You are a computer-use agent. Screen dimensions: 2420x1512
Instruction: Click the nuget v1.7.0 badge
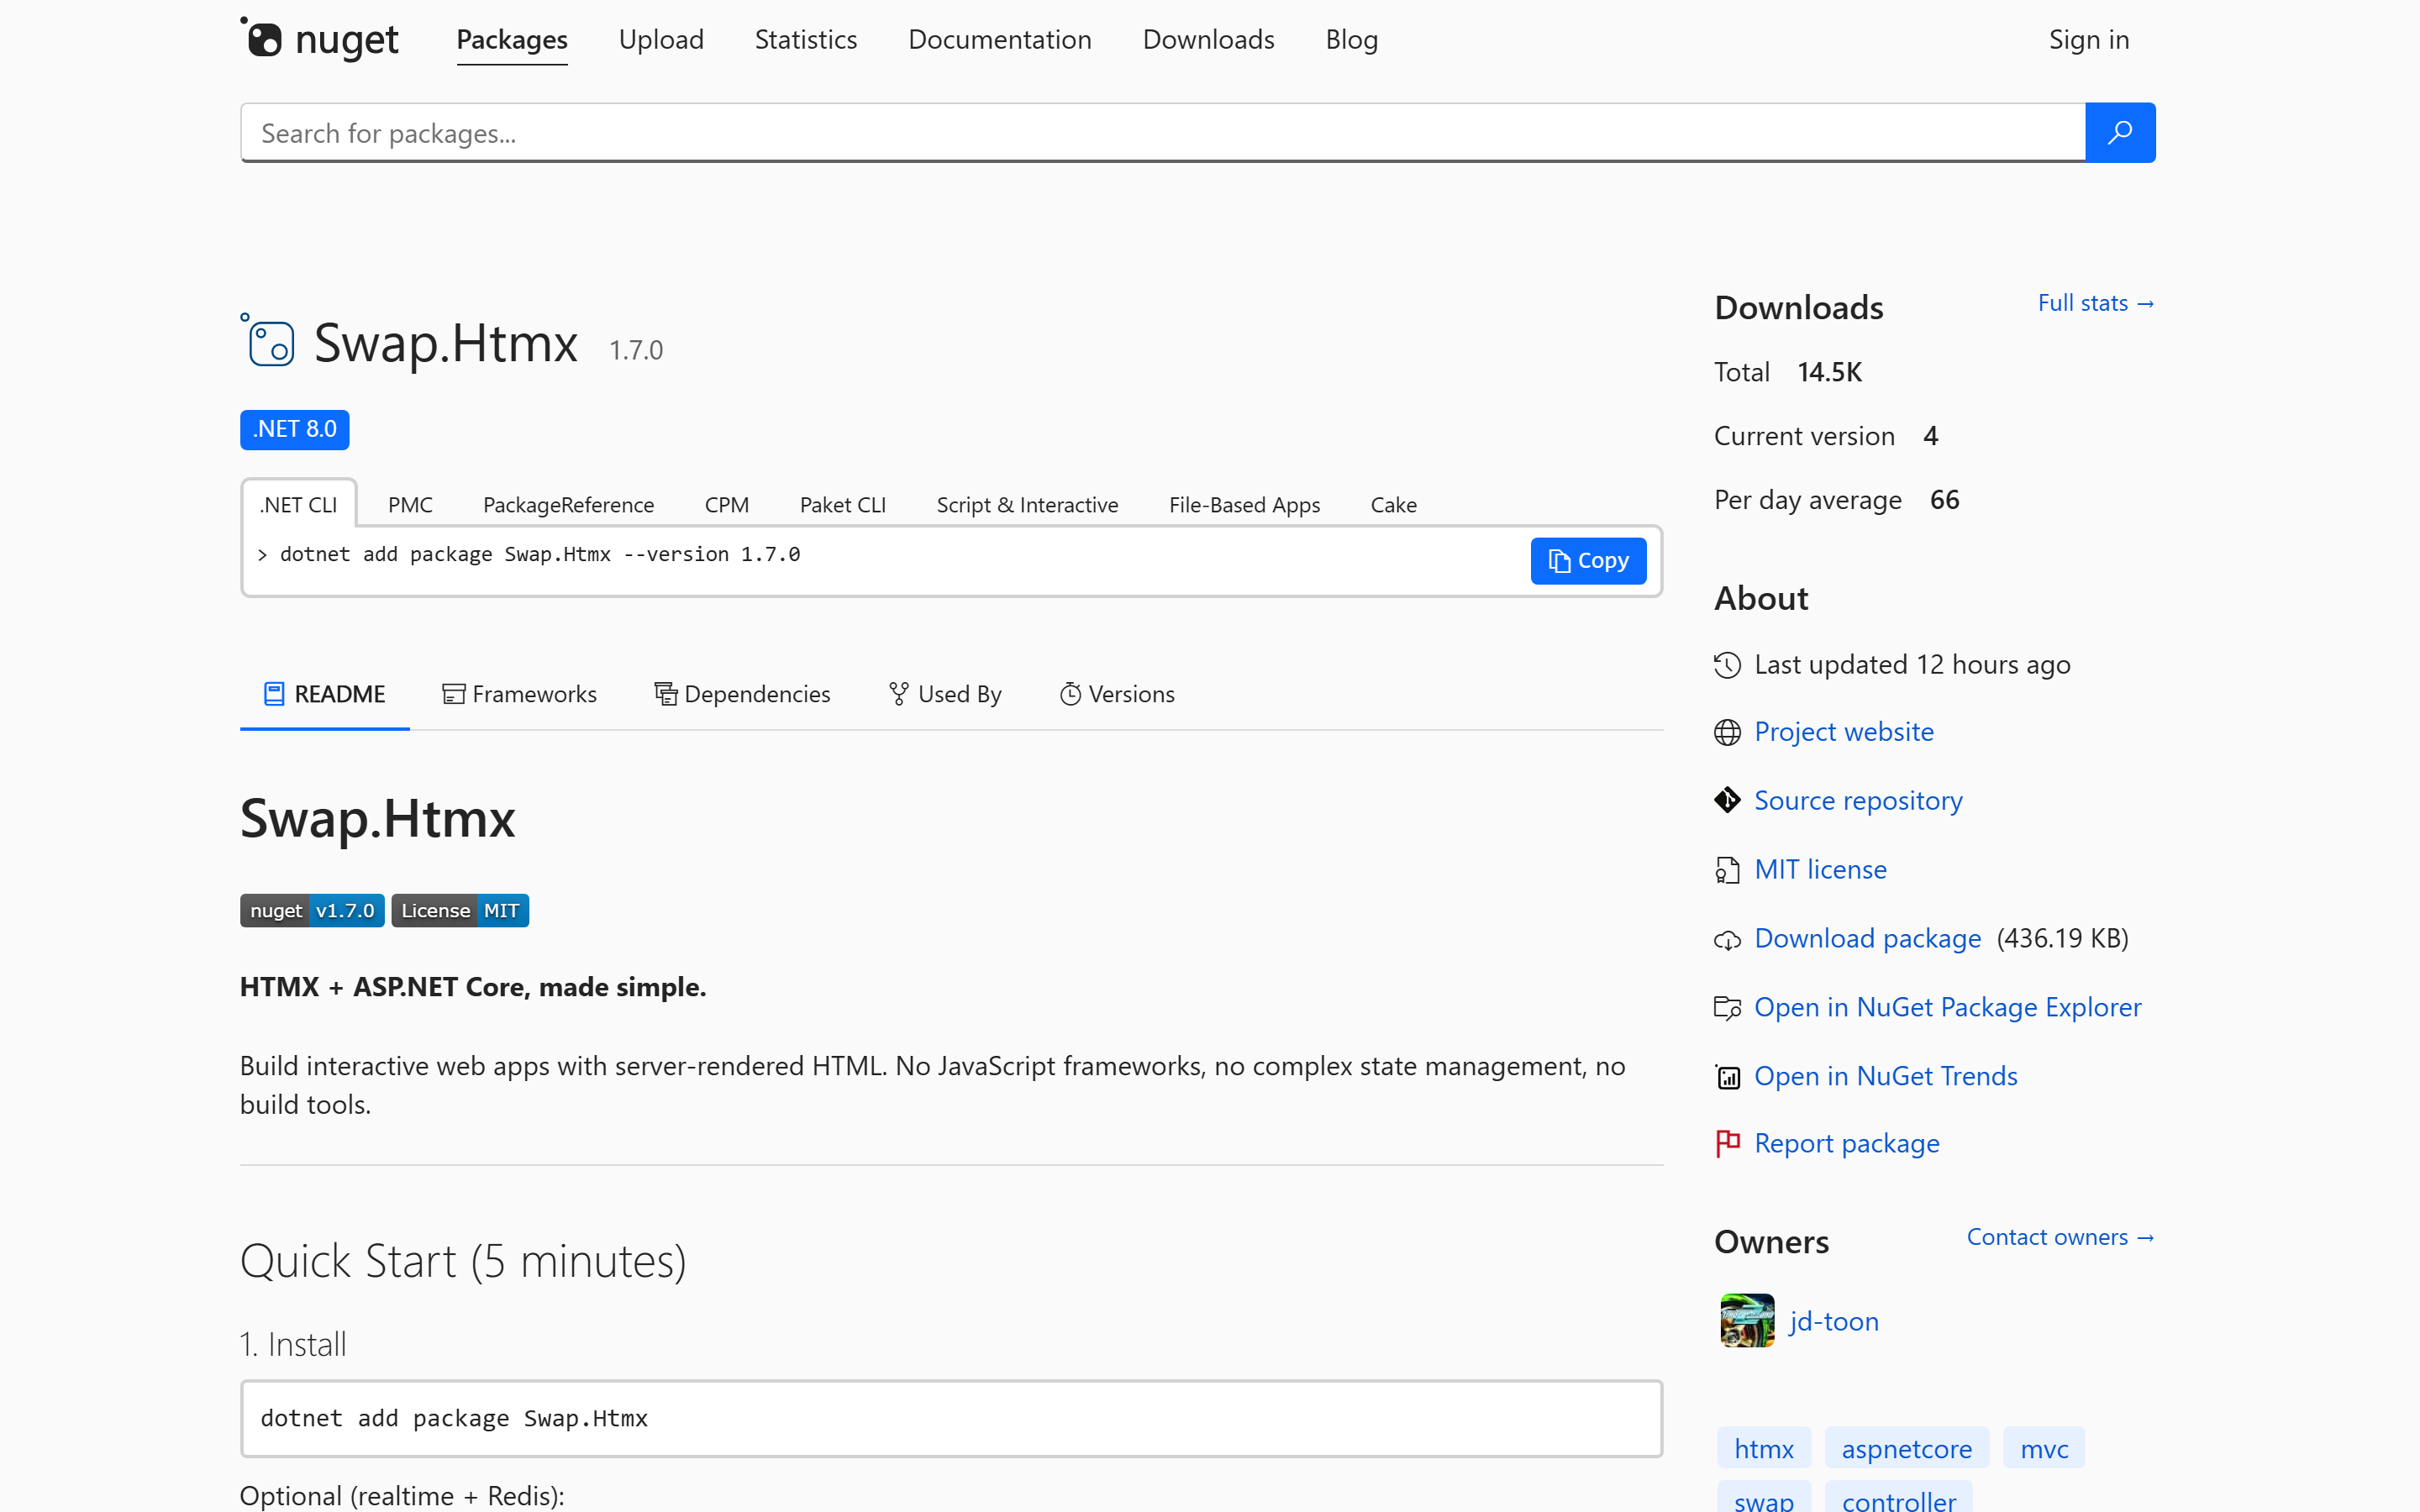pos(312,910)
